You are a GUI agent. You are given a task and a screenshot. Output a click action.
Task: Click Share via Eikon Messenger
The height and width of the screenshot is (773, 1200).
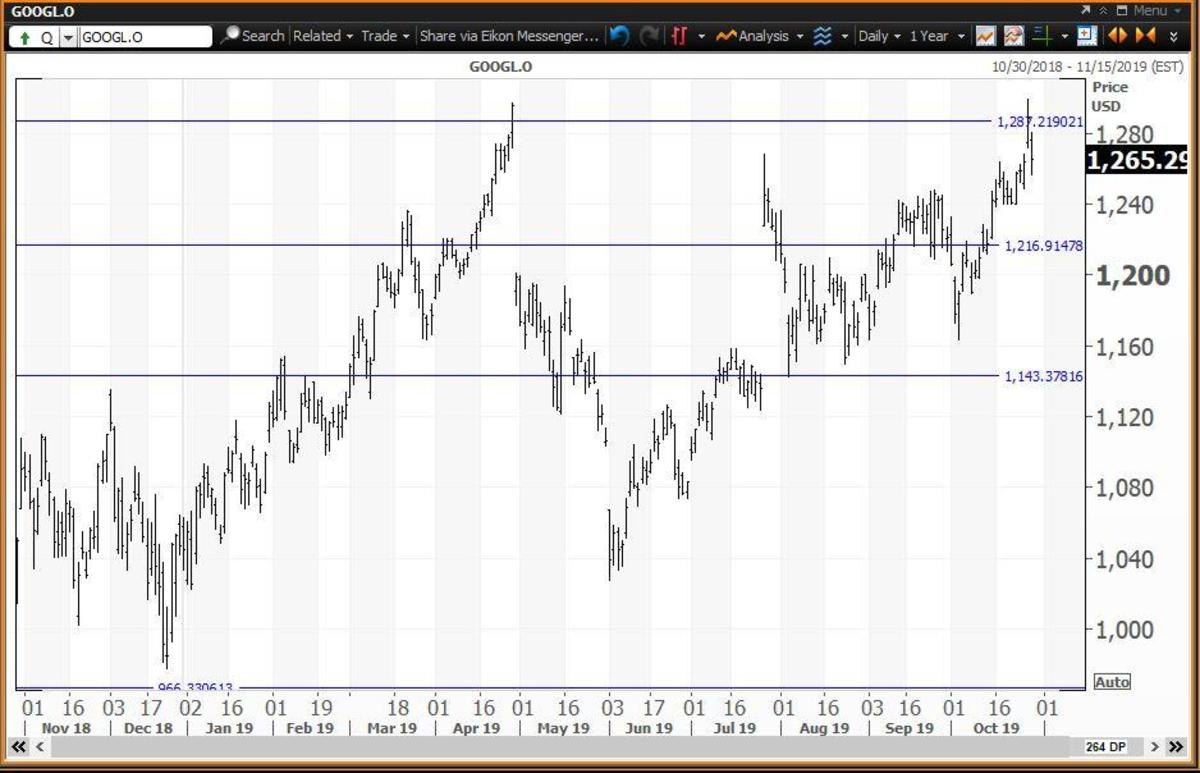coord(509,36)
